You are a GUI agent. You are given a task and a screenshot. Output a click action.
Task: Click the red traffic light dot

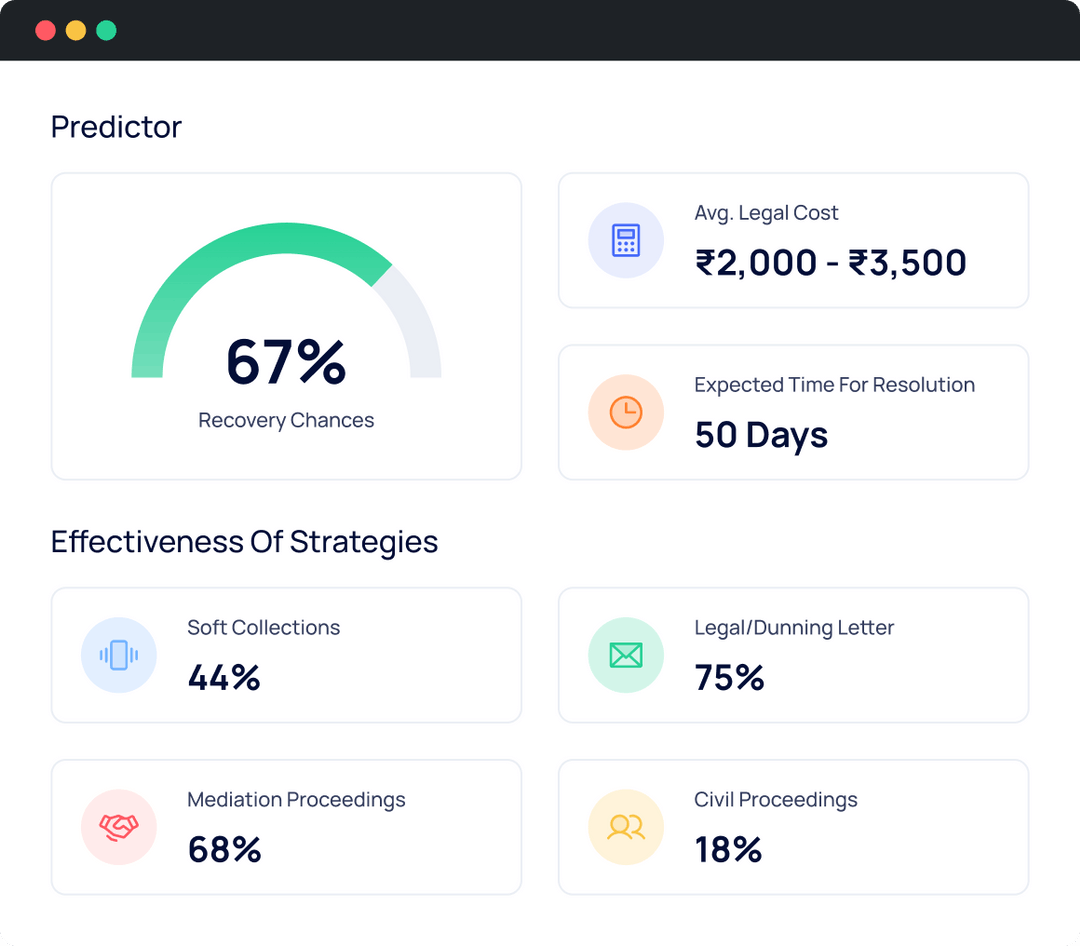45,30
